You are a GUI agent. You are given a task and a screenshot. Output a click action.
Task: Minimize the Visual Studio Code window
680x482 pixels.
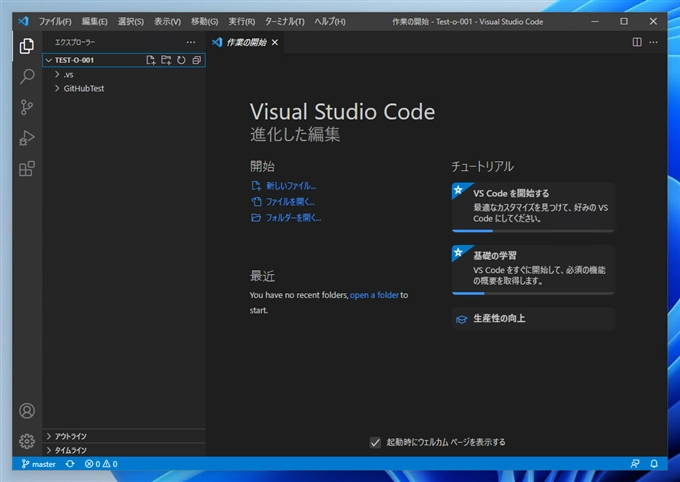click(595, 21)
